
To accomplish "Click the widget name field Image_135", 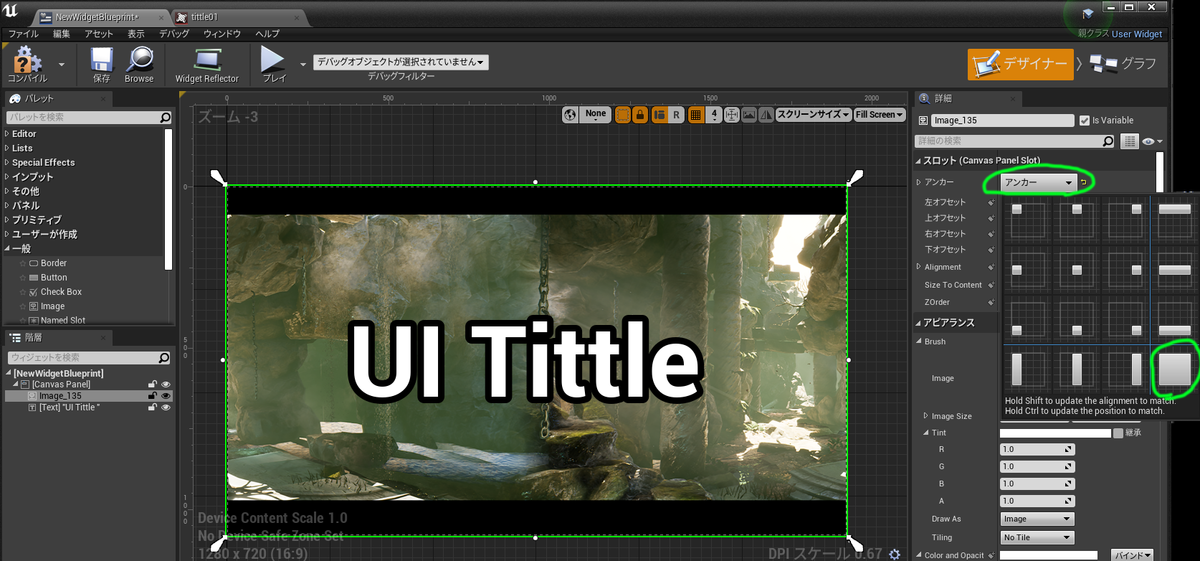I will (x=1001, y=120).
